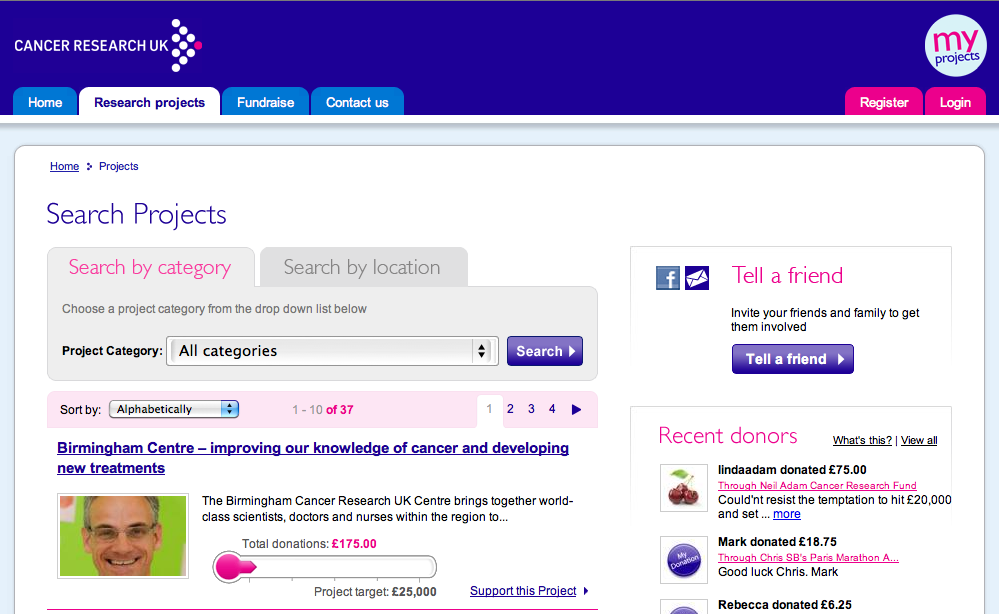Click Choose a project category instruction text
Viewport: 999px width, 614px height.
(x=214, y=309)
